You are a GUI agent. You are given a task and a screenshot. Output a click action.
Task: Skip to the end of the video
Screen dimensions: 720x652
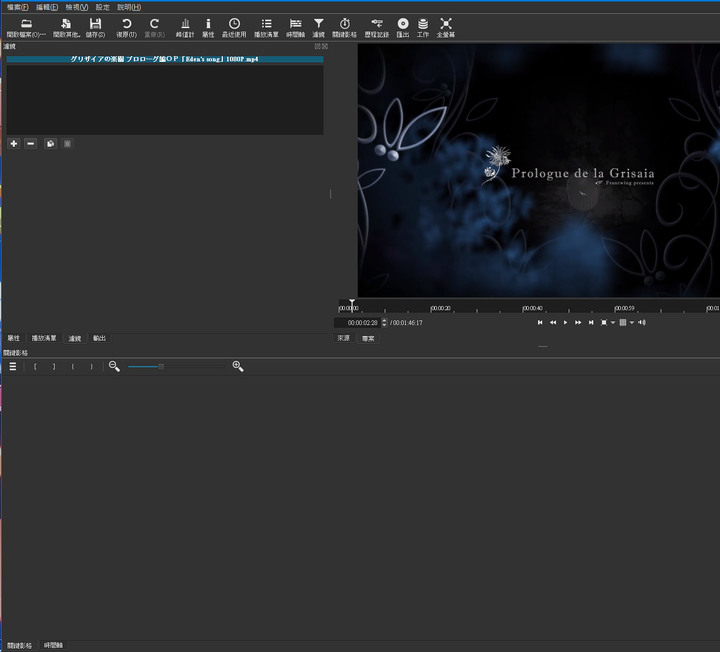click(x=591, y=323)
